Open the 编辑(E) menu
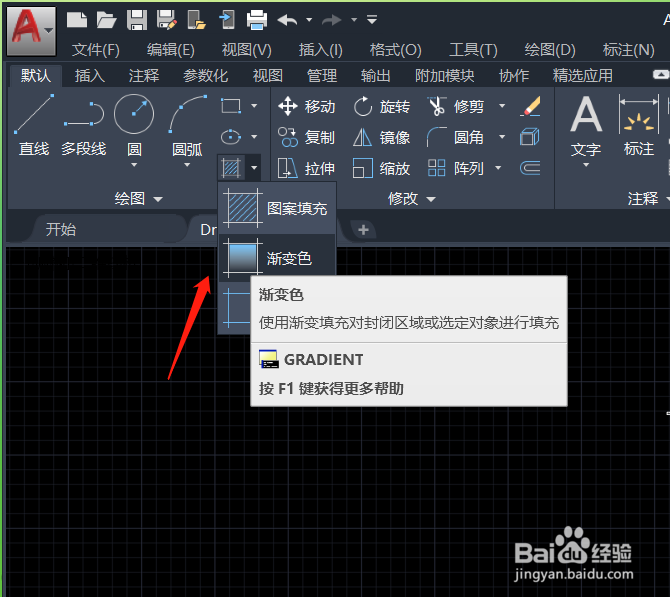This screenshot has width=670, height=597. [171, 50]
